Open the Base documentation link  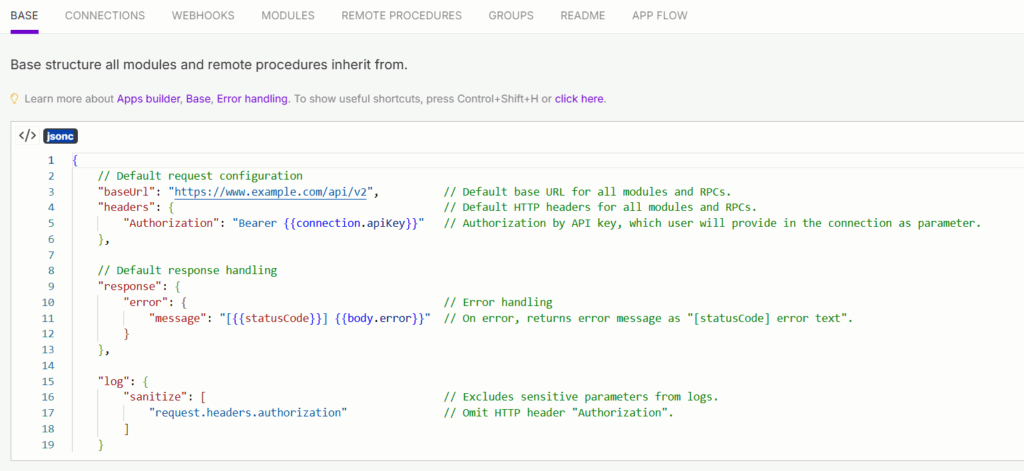[x=199, y=99]
